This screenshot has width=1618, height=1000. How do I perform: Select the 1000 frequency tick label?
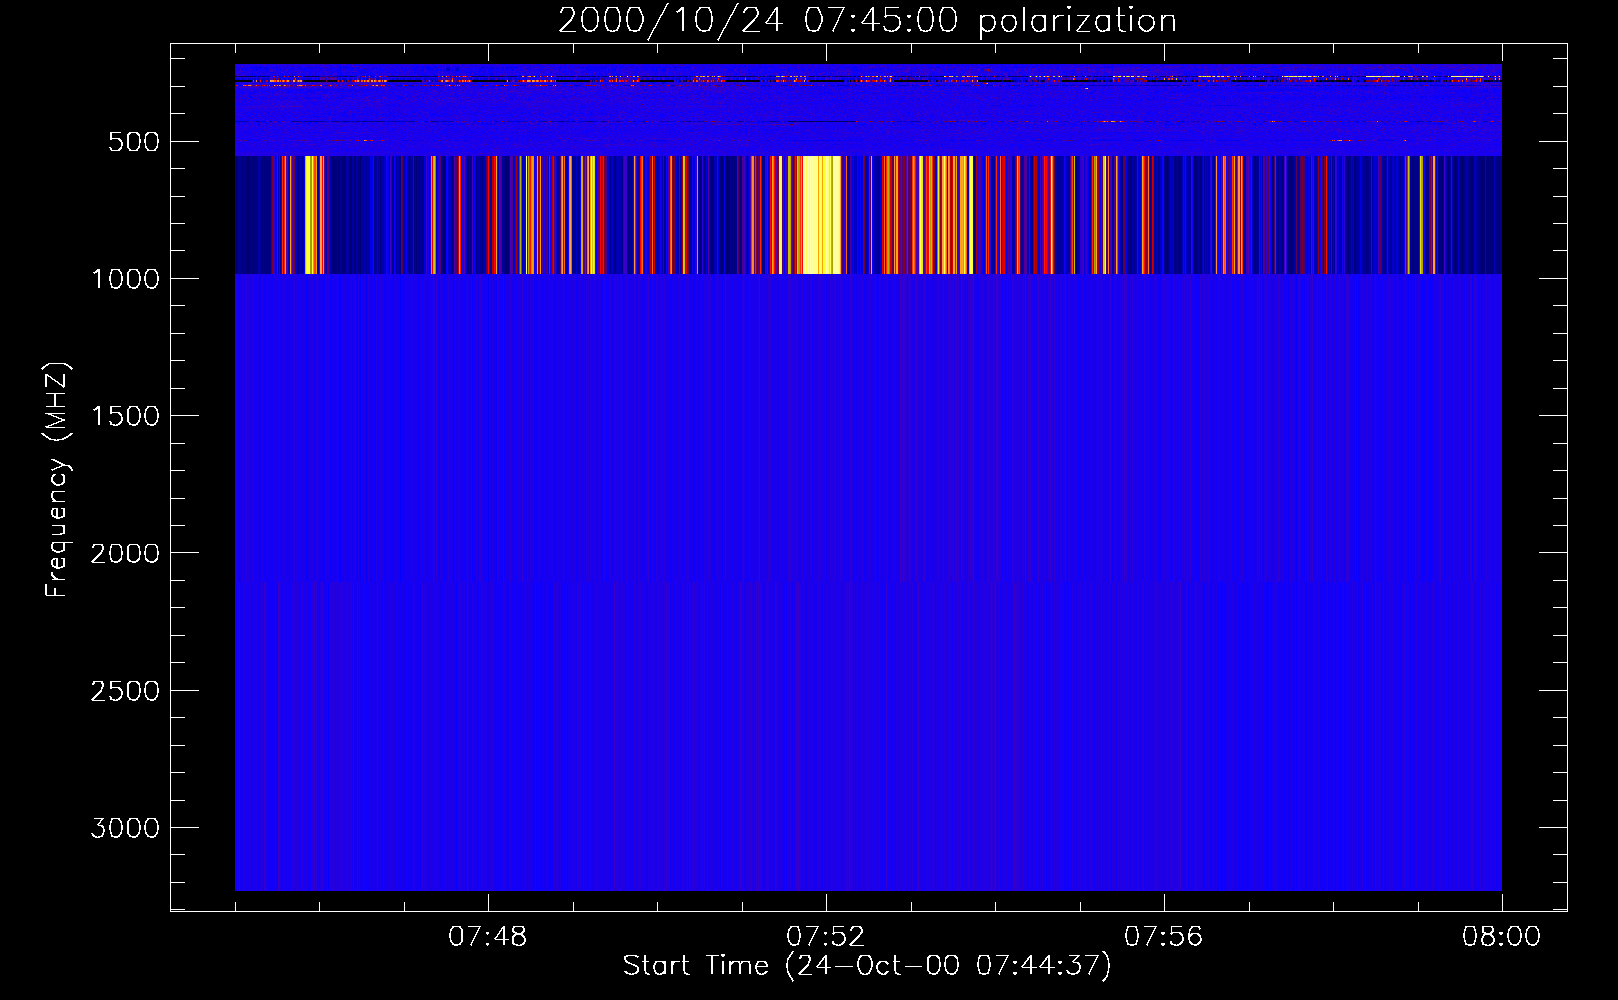tap(125, 279)
